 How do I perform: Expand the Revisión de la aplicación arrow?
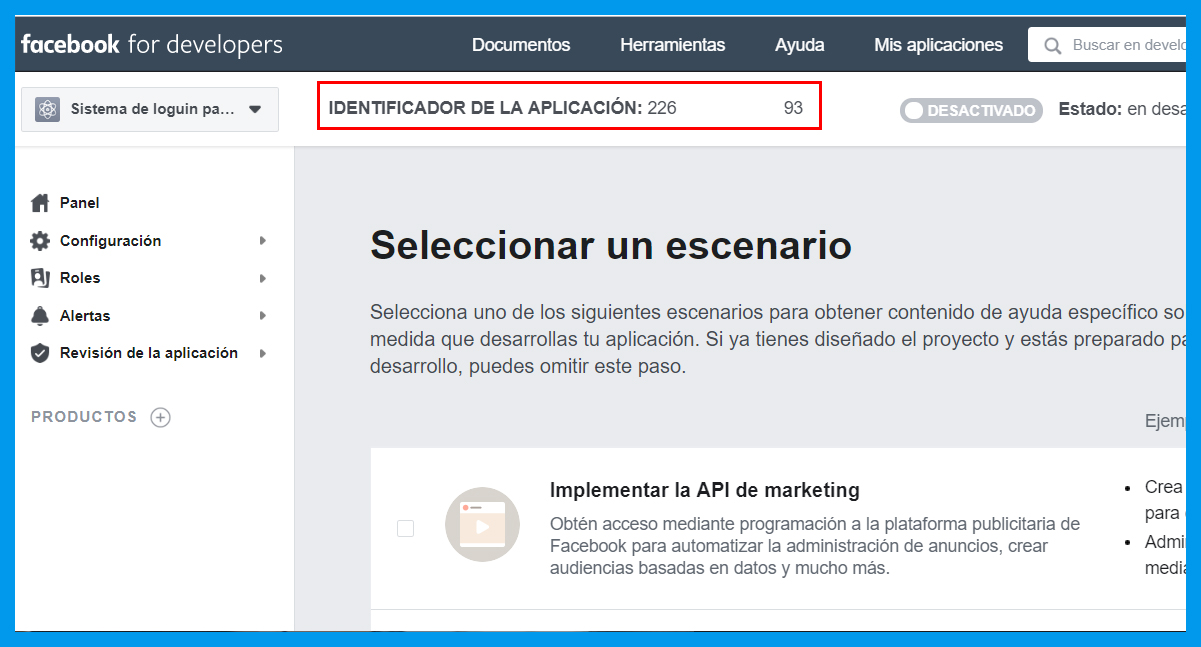(263, 353)
